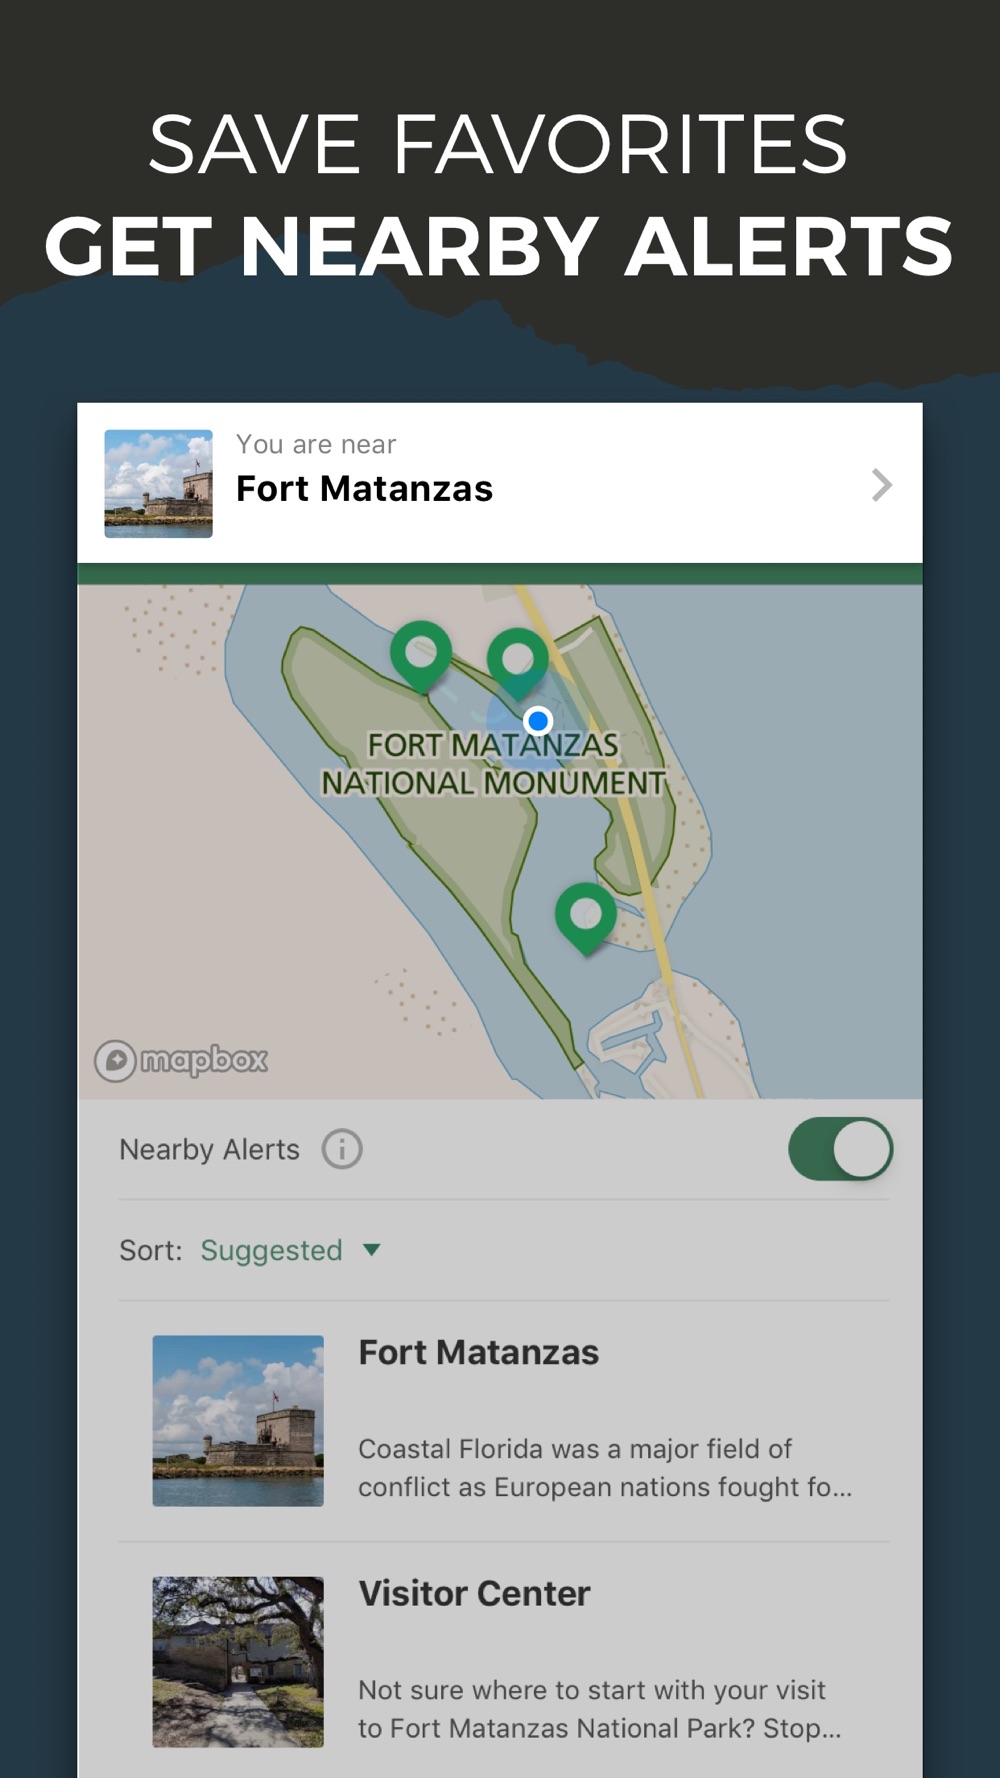The width and height of the screenshot is (1000, 1778).
Task: Read the Coastal Florida description text
Action: coord(605,1468)
